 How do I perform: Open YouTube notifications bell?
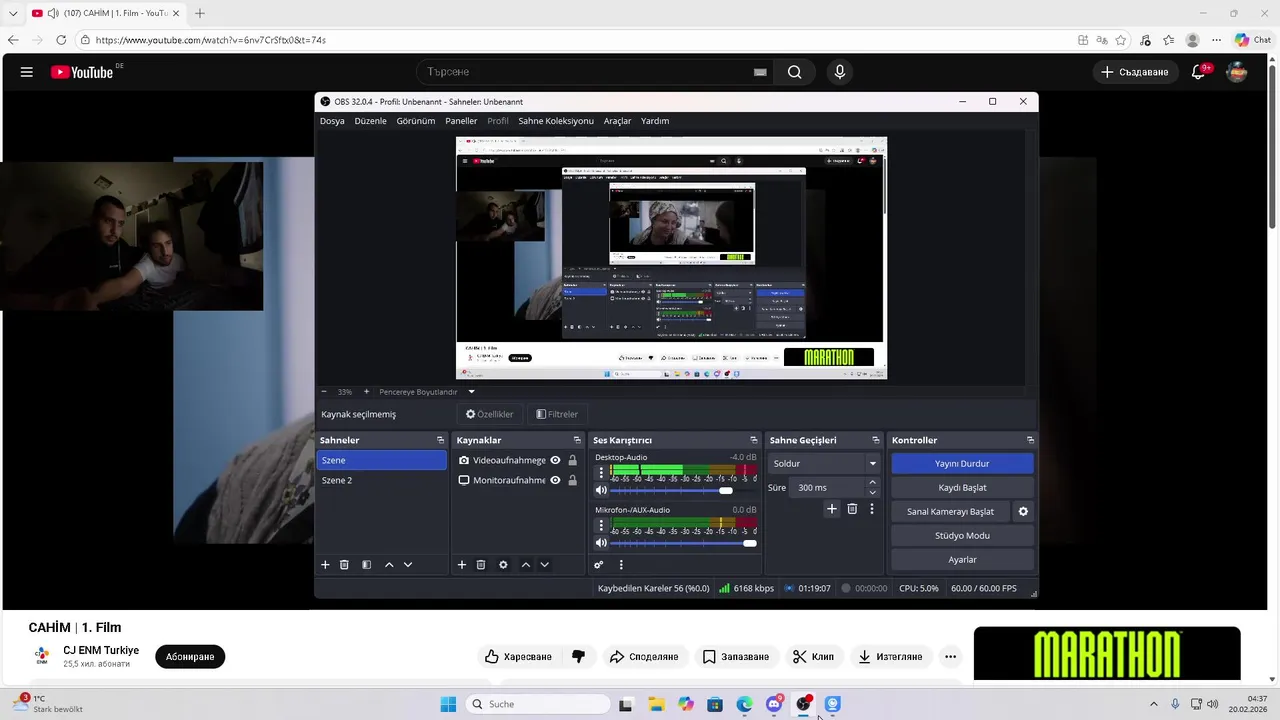[1199, 72]
